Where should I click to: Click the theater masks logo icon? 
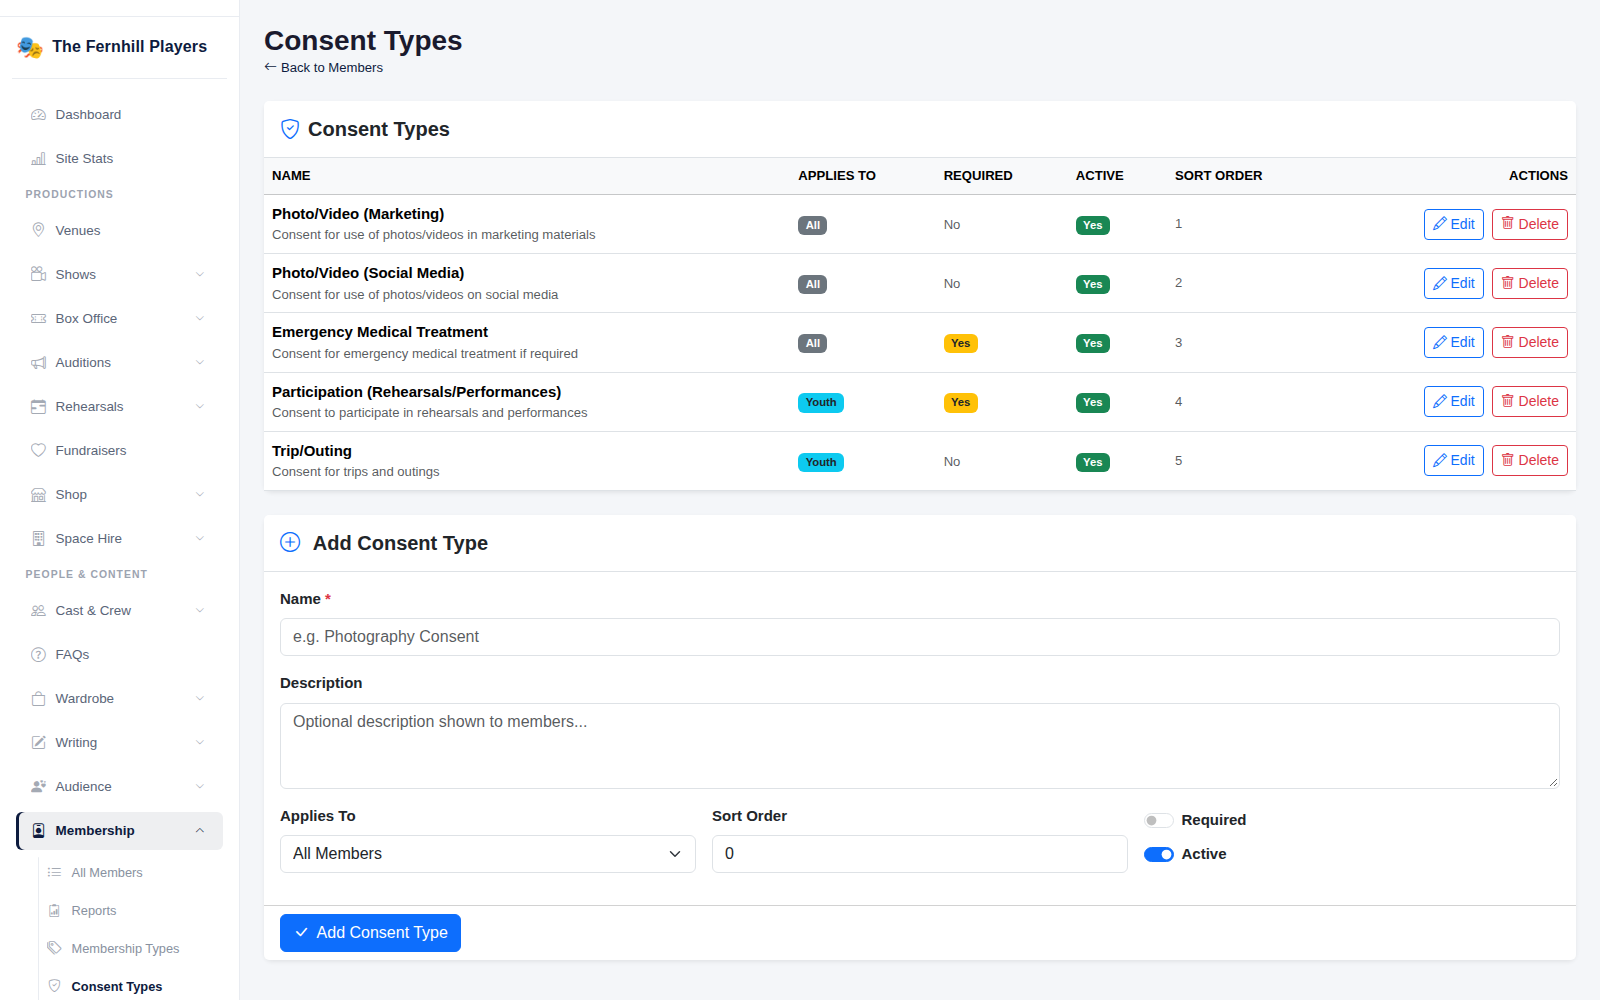pos(30,47)
